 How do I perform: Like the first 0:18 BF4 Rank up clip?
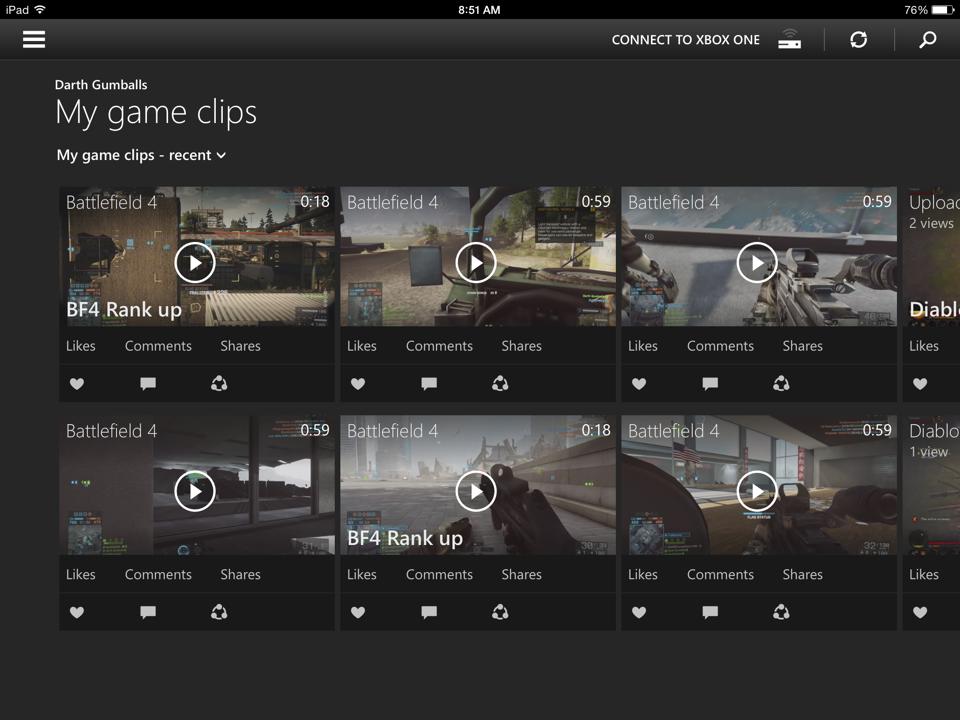77,384
